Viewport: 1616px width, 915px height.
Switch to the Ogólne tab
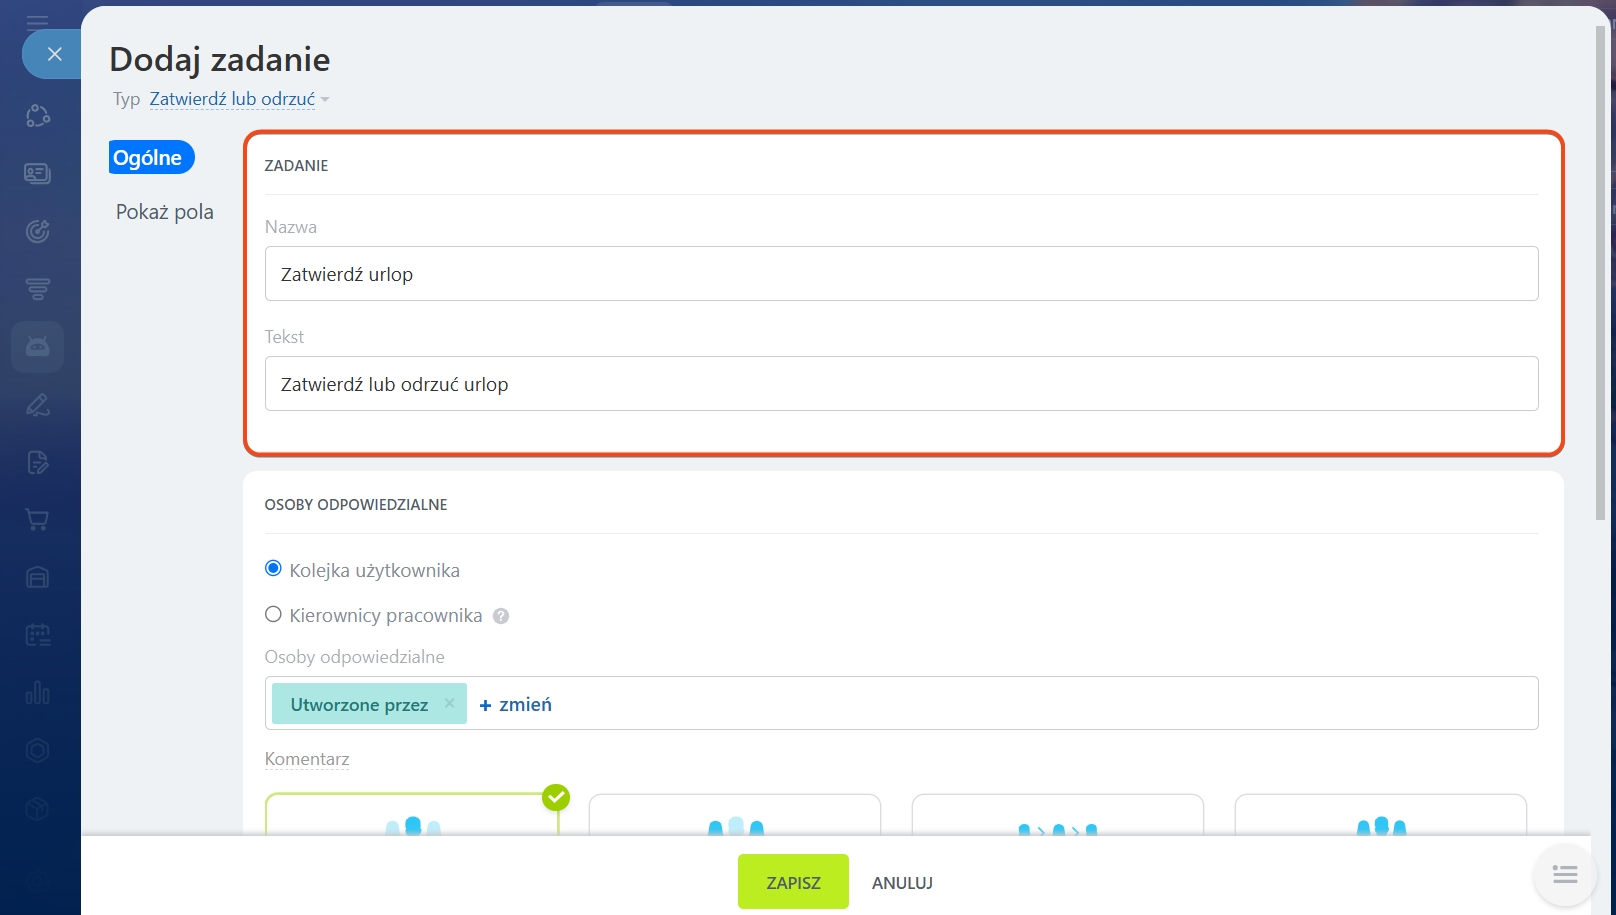coord(148,158)
